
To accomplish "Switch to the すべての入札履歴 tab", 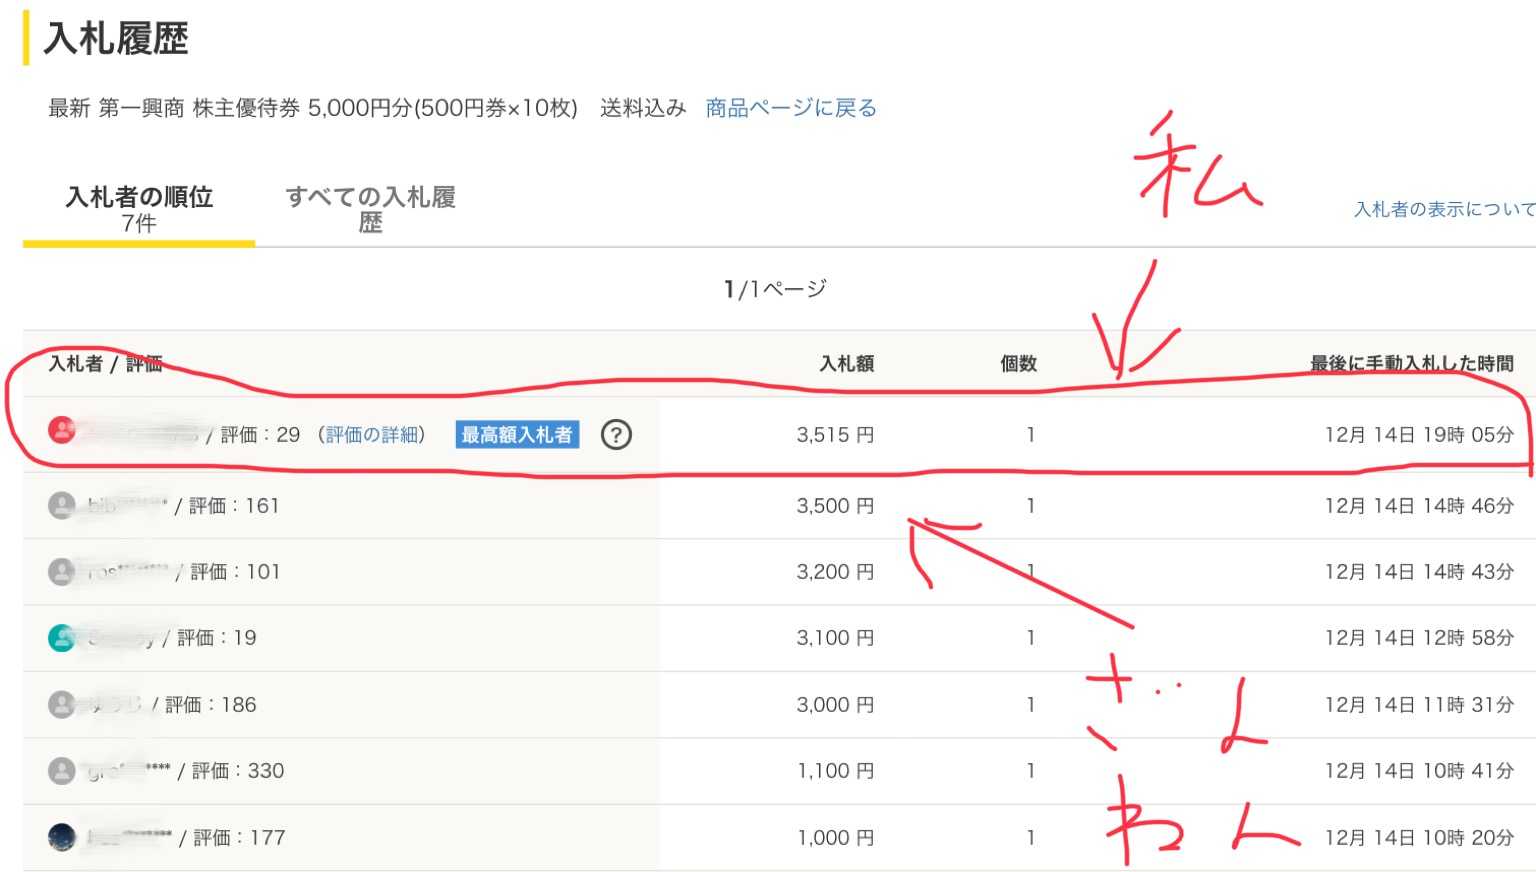I will point(370,209).
